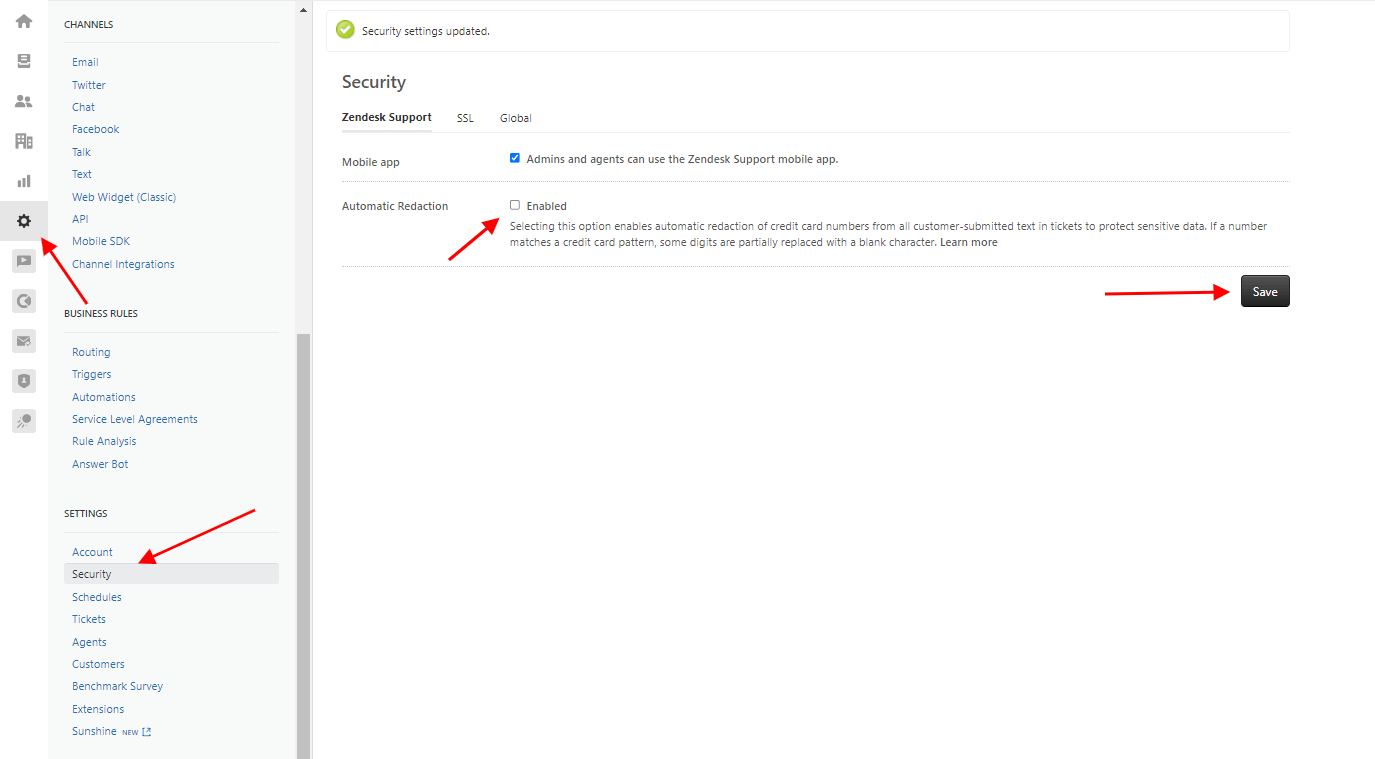Open the Sunshine link
1375x759 pixels.
[94, 731]
